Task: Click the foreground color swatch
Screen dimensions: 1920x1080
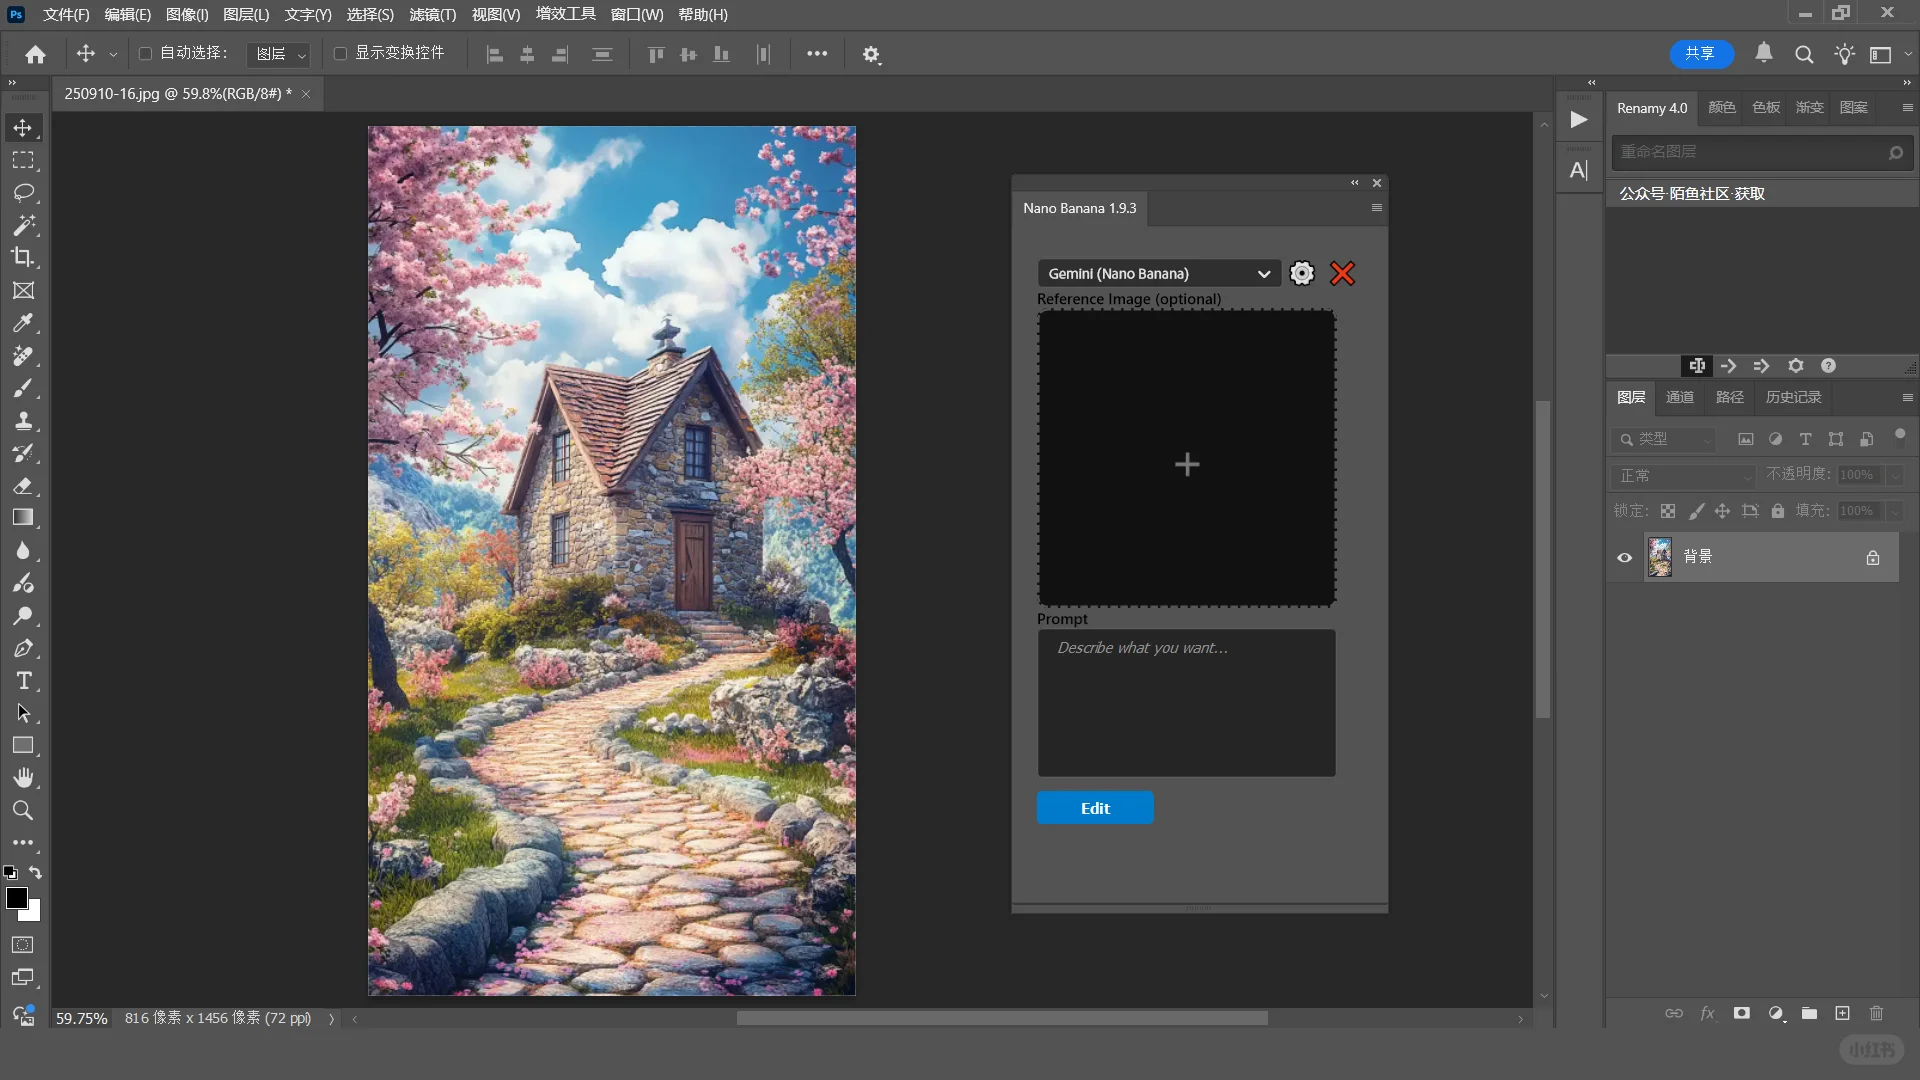Action: [17, 897]
